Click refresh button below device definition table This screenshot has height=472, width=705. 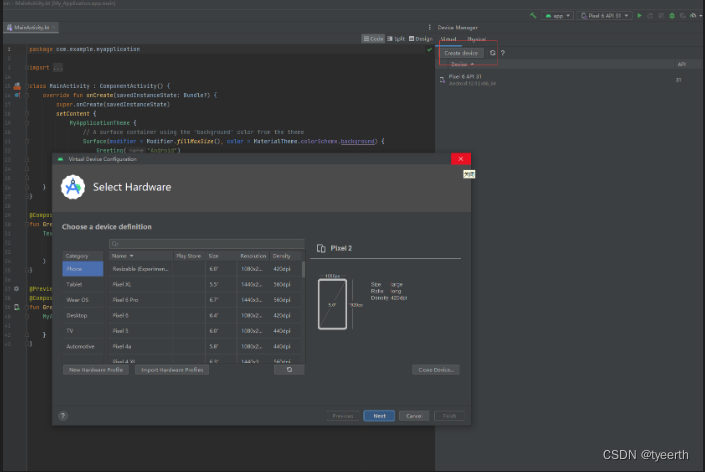point(289,370)
